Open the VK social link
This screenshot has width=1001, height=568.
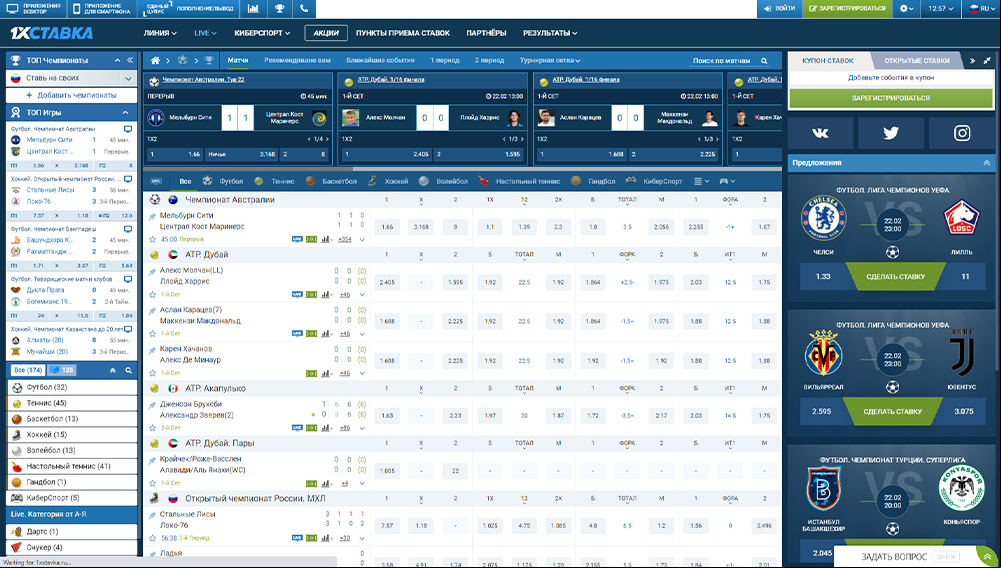[820, 133]
